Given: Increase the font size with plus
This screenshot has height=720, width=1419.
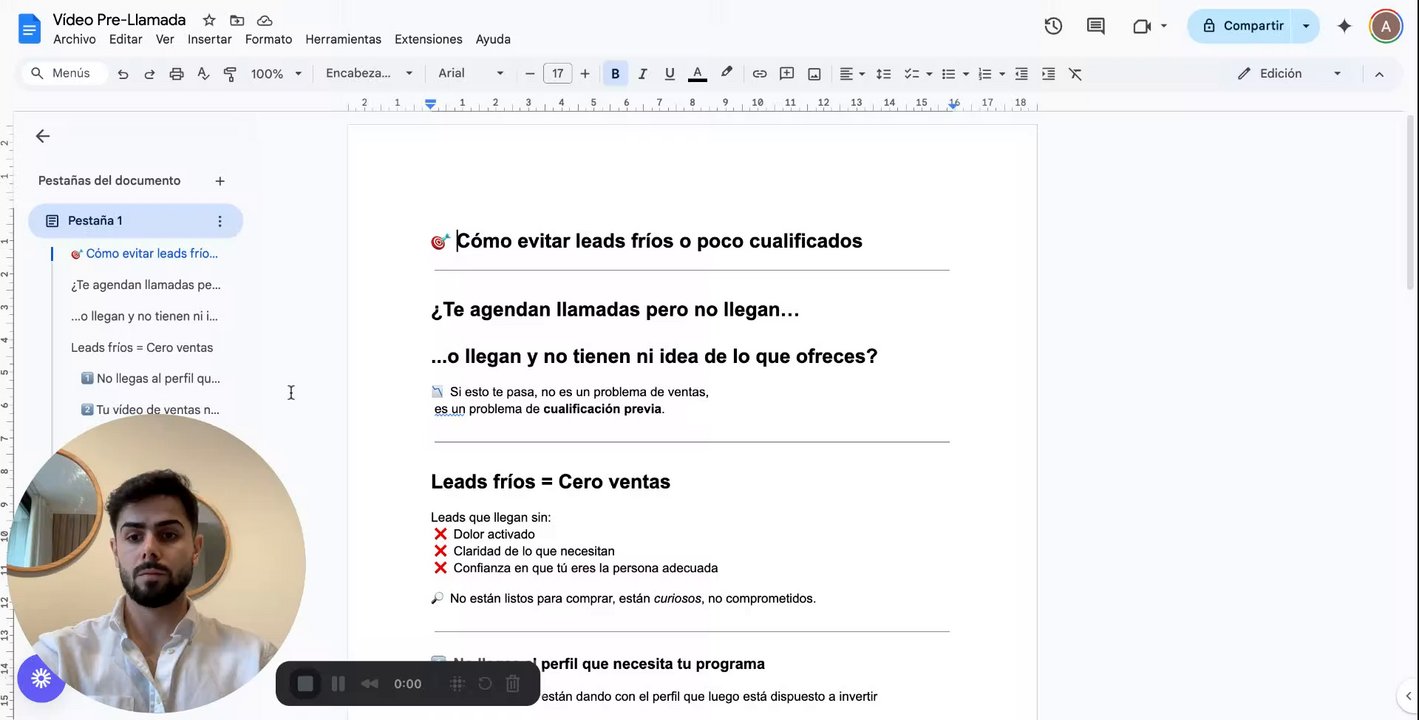Looking at the screenshot, I should [585, 74].
